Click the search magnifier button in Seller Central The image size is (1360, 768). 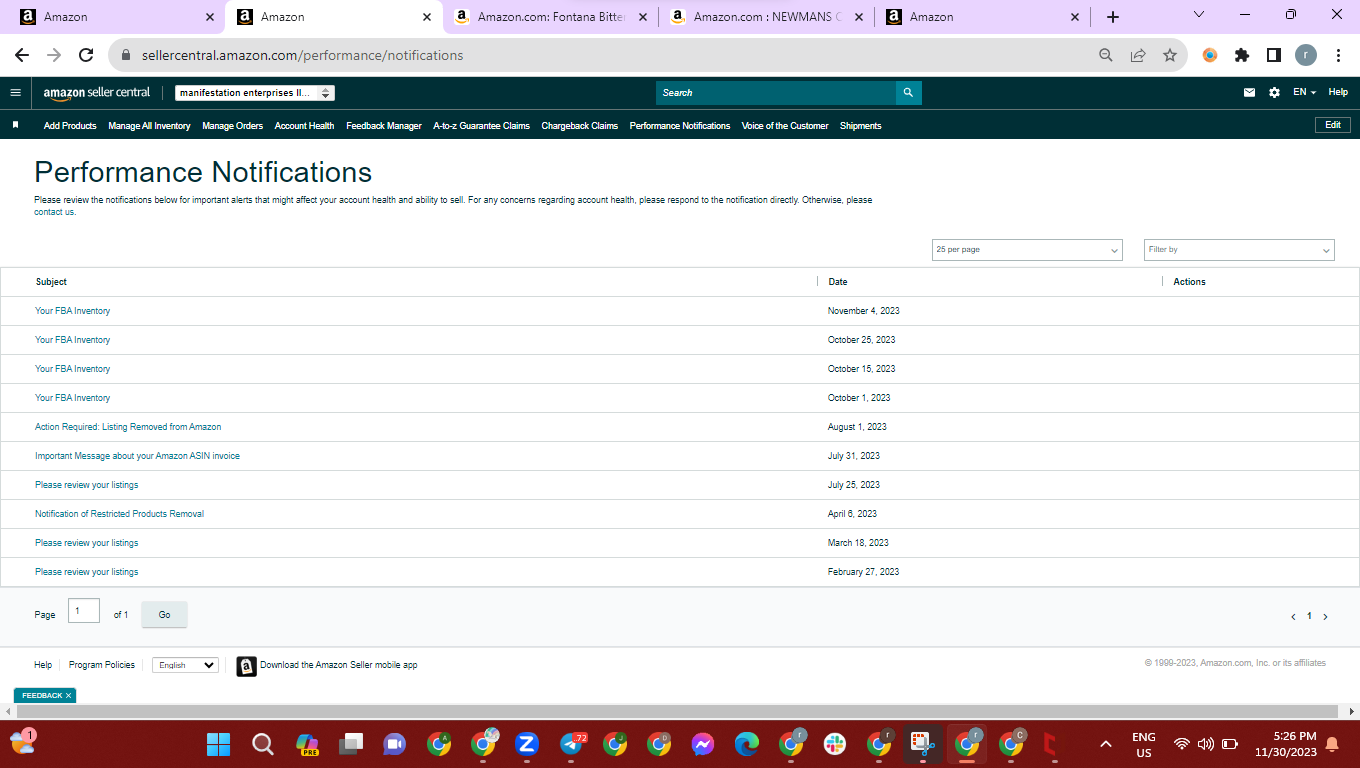pos(908,93)
